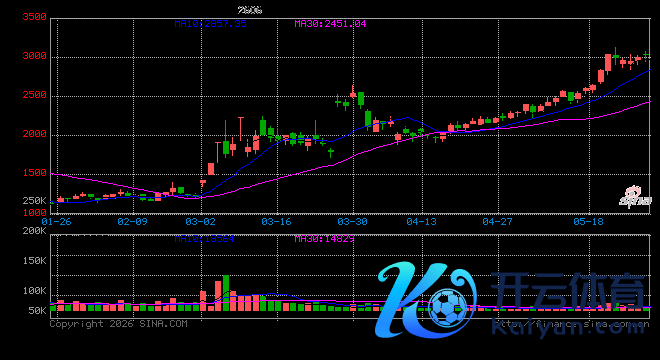
Task: Click the 3500 price axis label
Action: click(x=35, y=17)
